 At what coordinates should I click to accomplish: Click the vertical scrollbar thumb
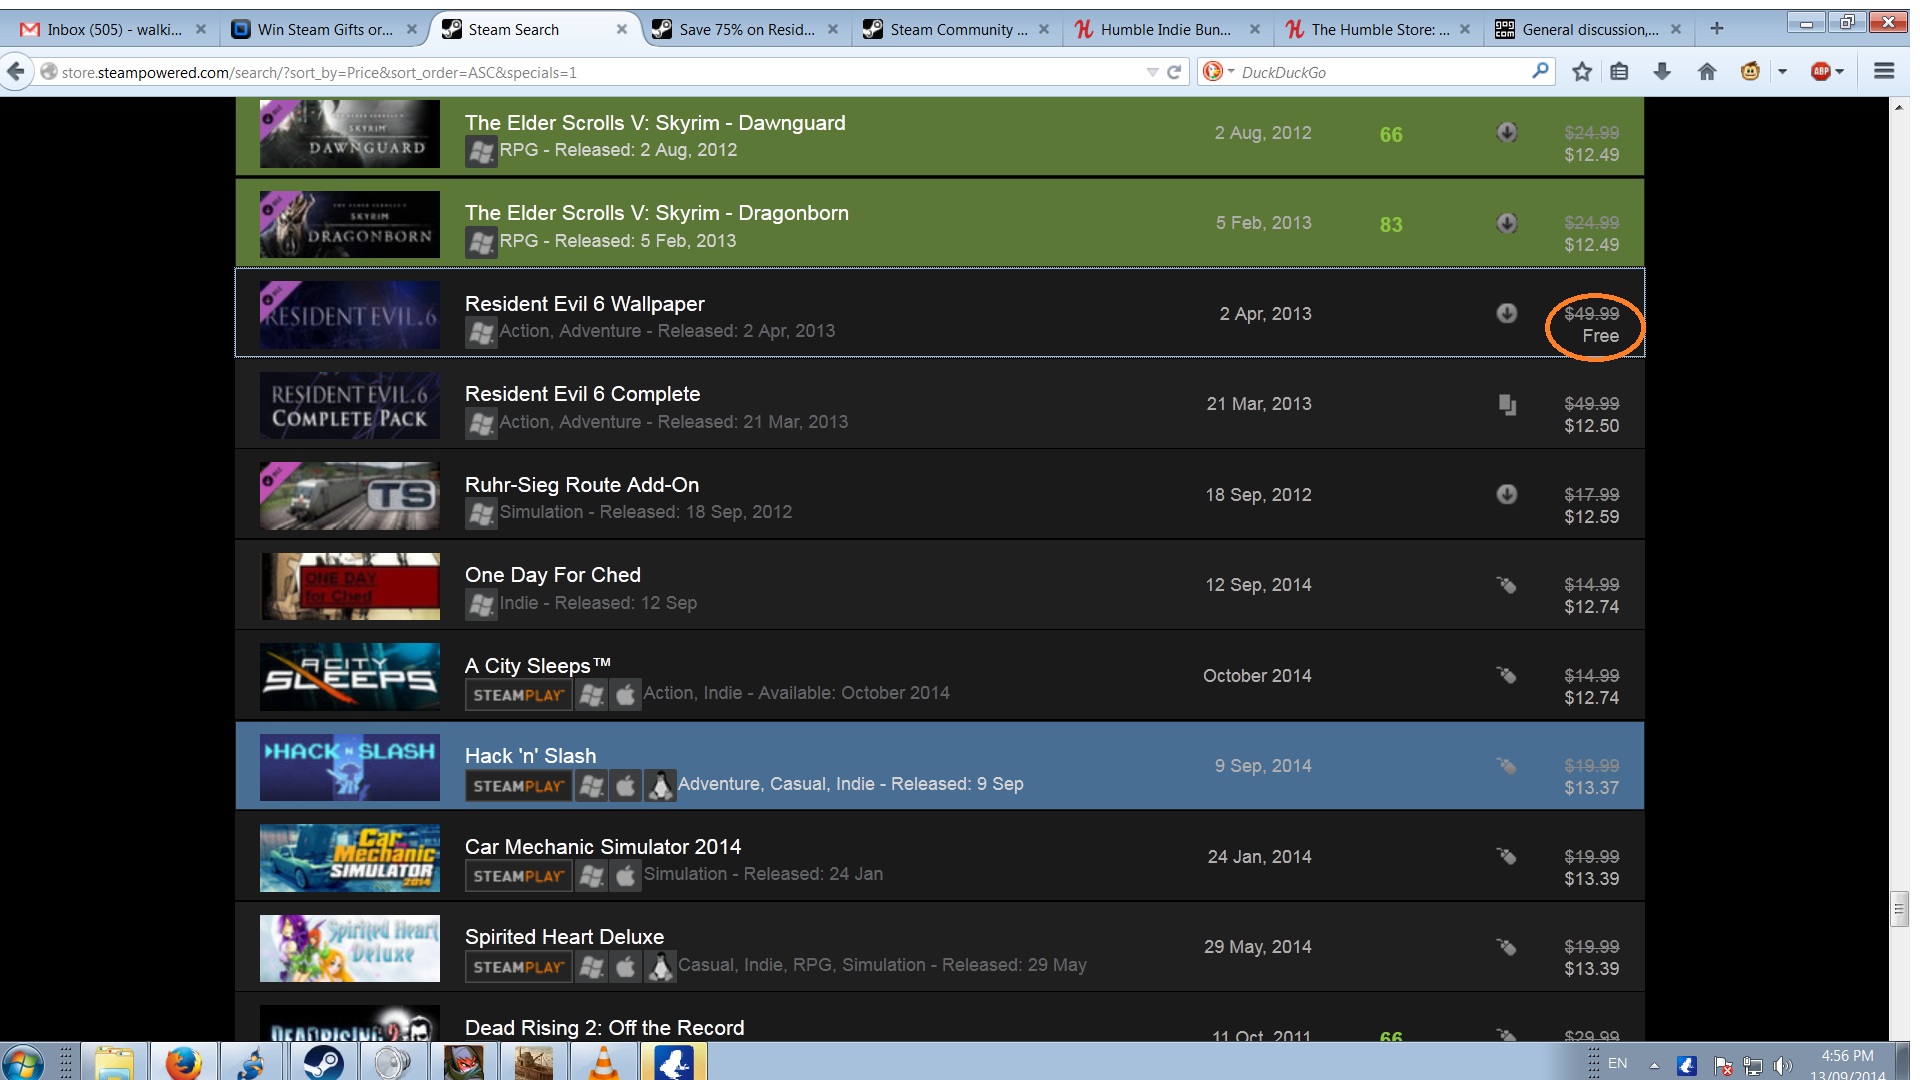(1899, 909)
